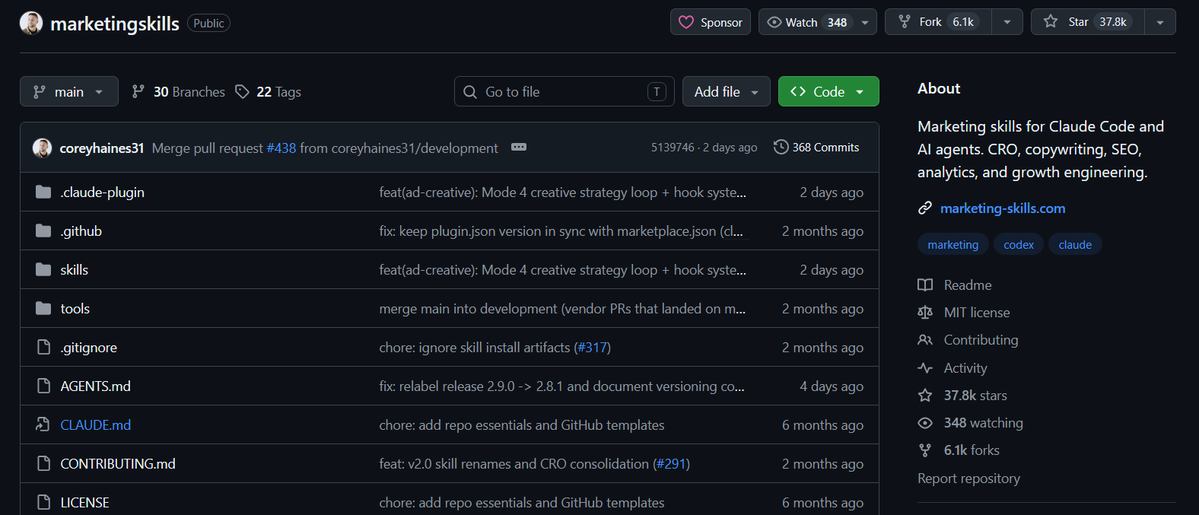
Task: Click the file icon for AGENTS.md
Action: click(x=43, y=386)
